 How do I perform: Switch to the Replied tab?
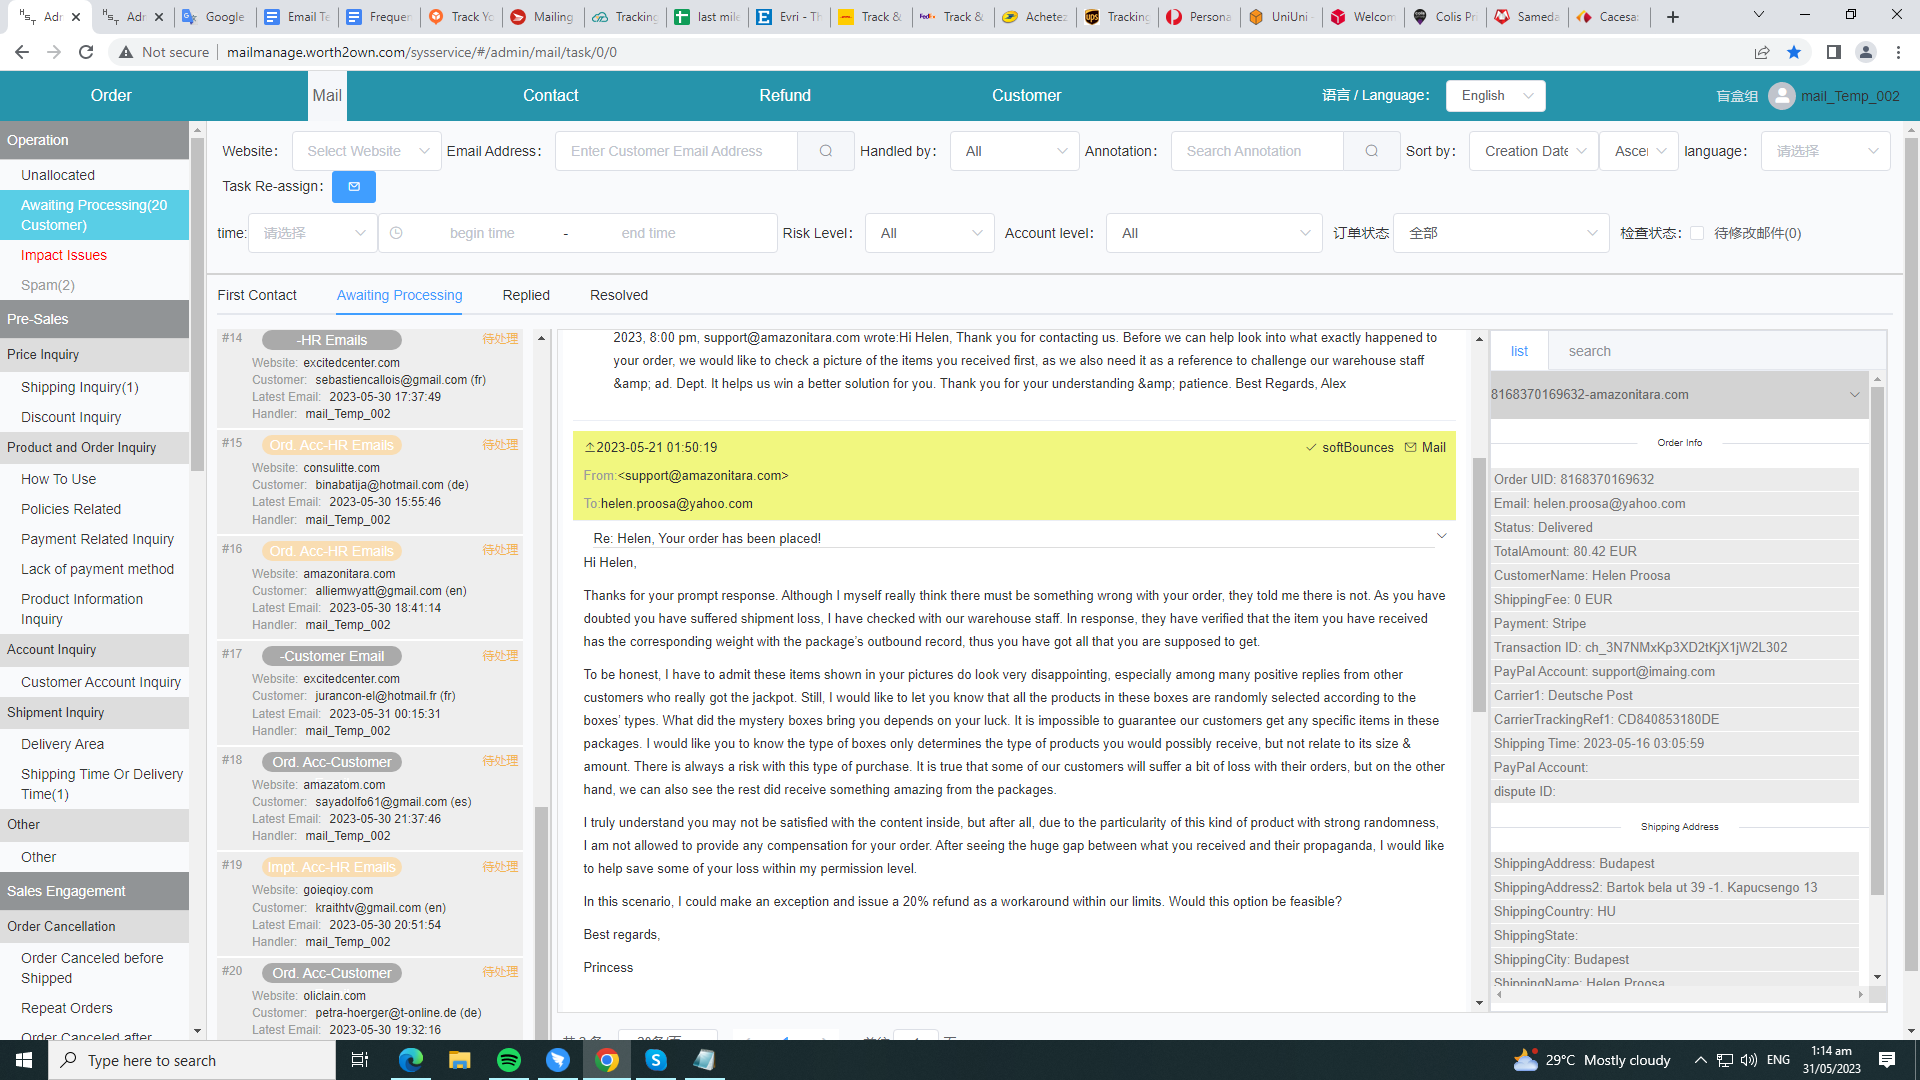click(x=526, y=295)
